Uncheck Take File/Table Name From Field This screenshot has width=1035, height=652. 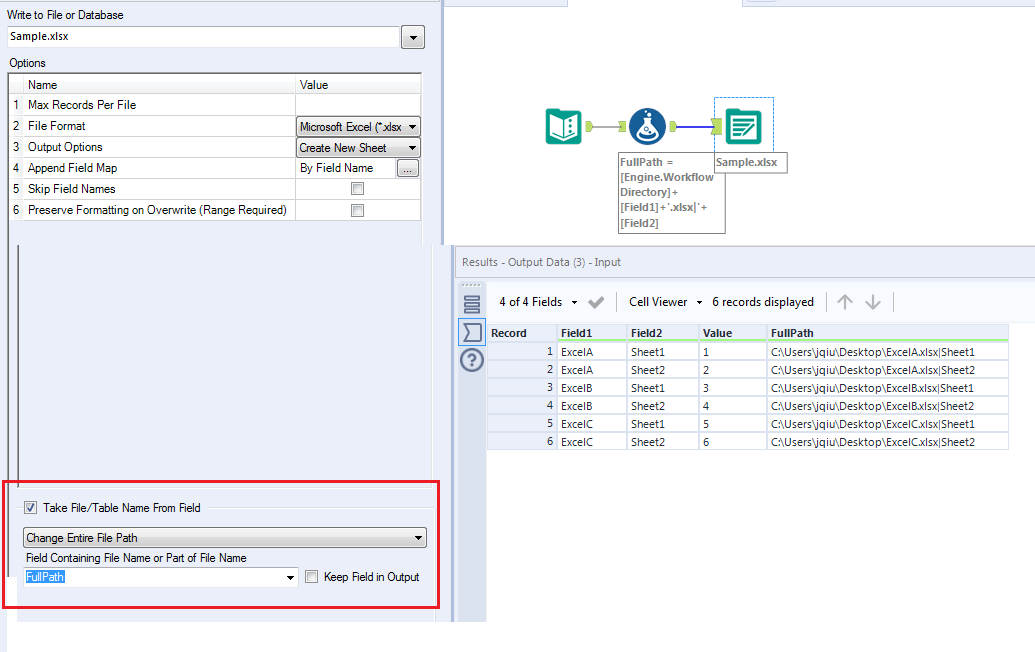(x=30, y=507)
